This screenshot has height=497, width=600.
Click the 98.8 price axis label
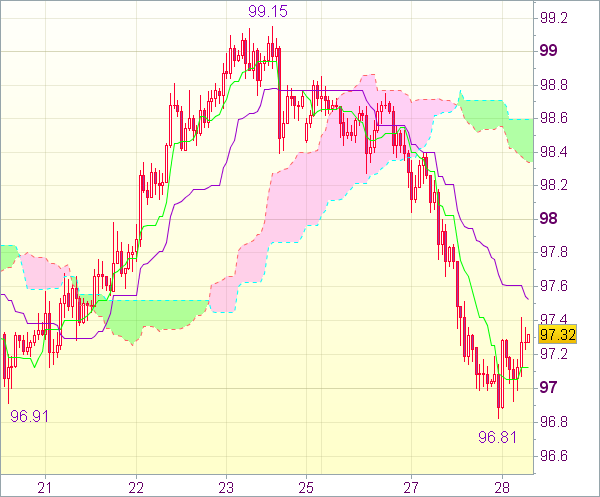coord(553,85)
